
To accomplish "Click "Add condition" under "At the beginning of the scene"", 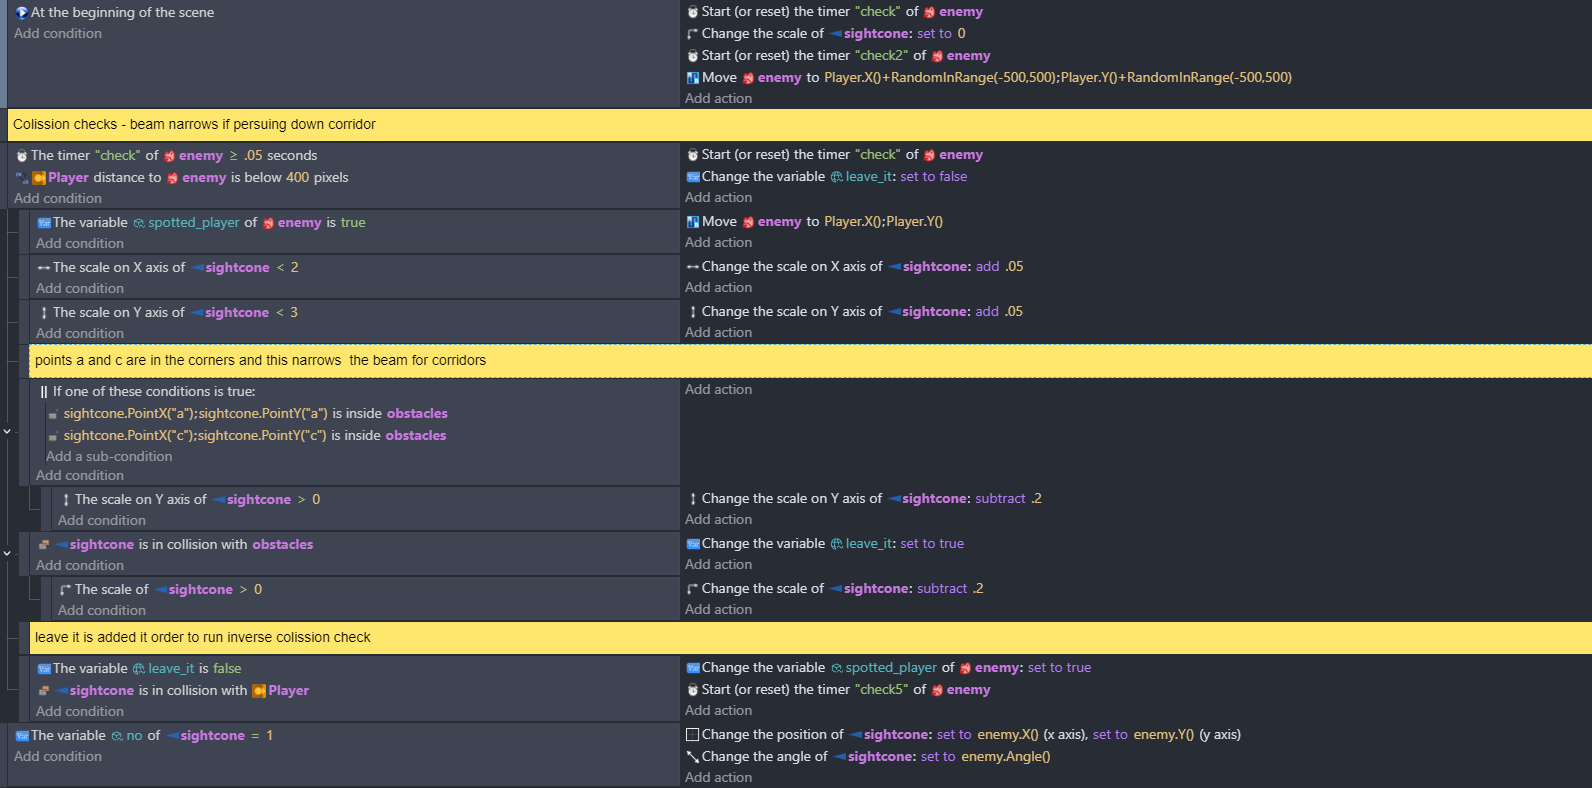I will pyautogui.click(x=58, y=34).
